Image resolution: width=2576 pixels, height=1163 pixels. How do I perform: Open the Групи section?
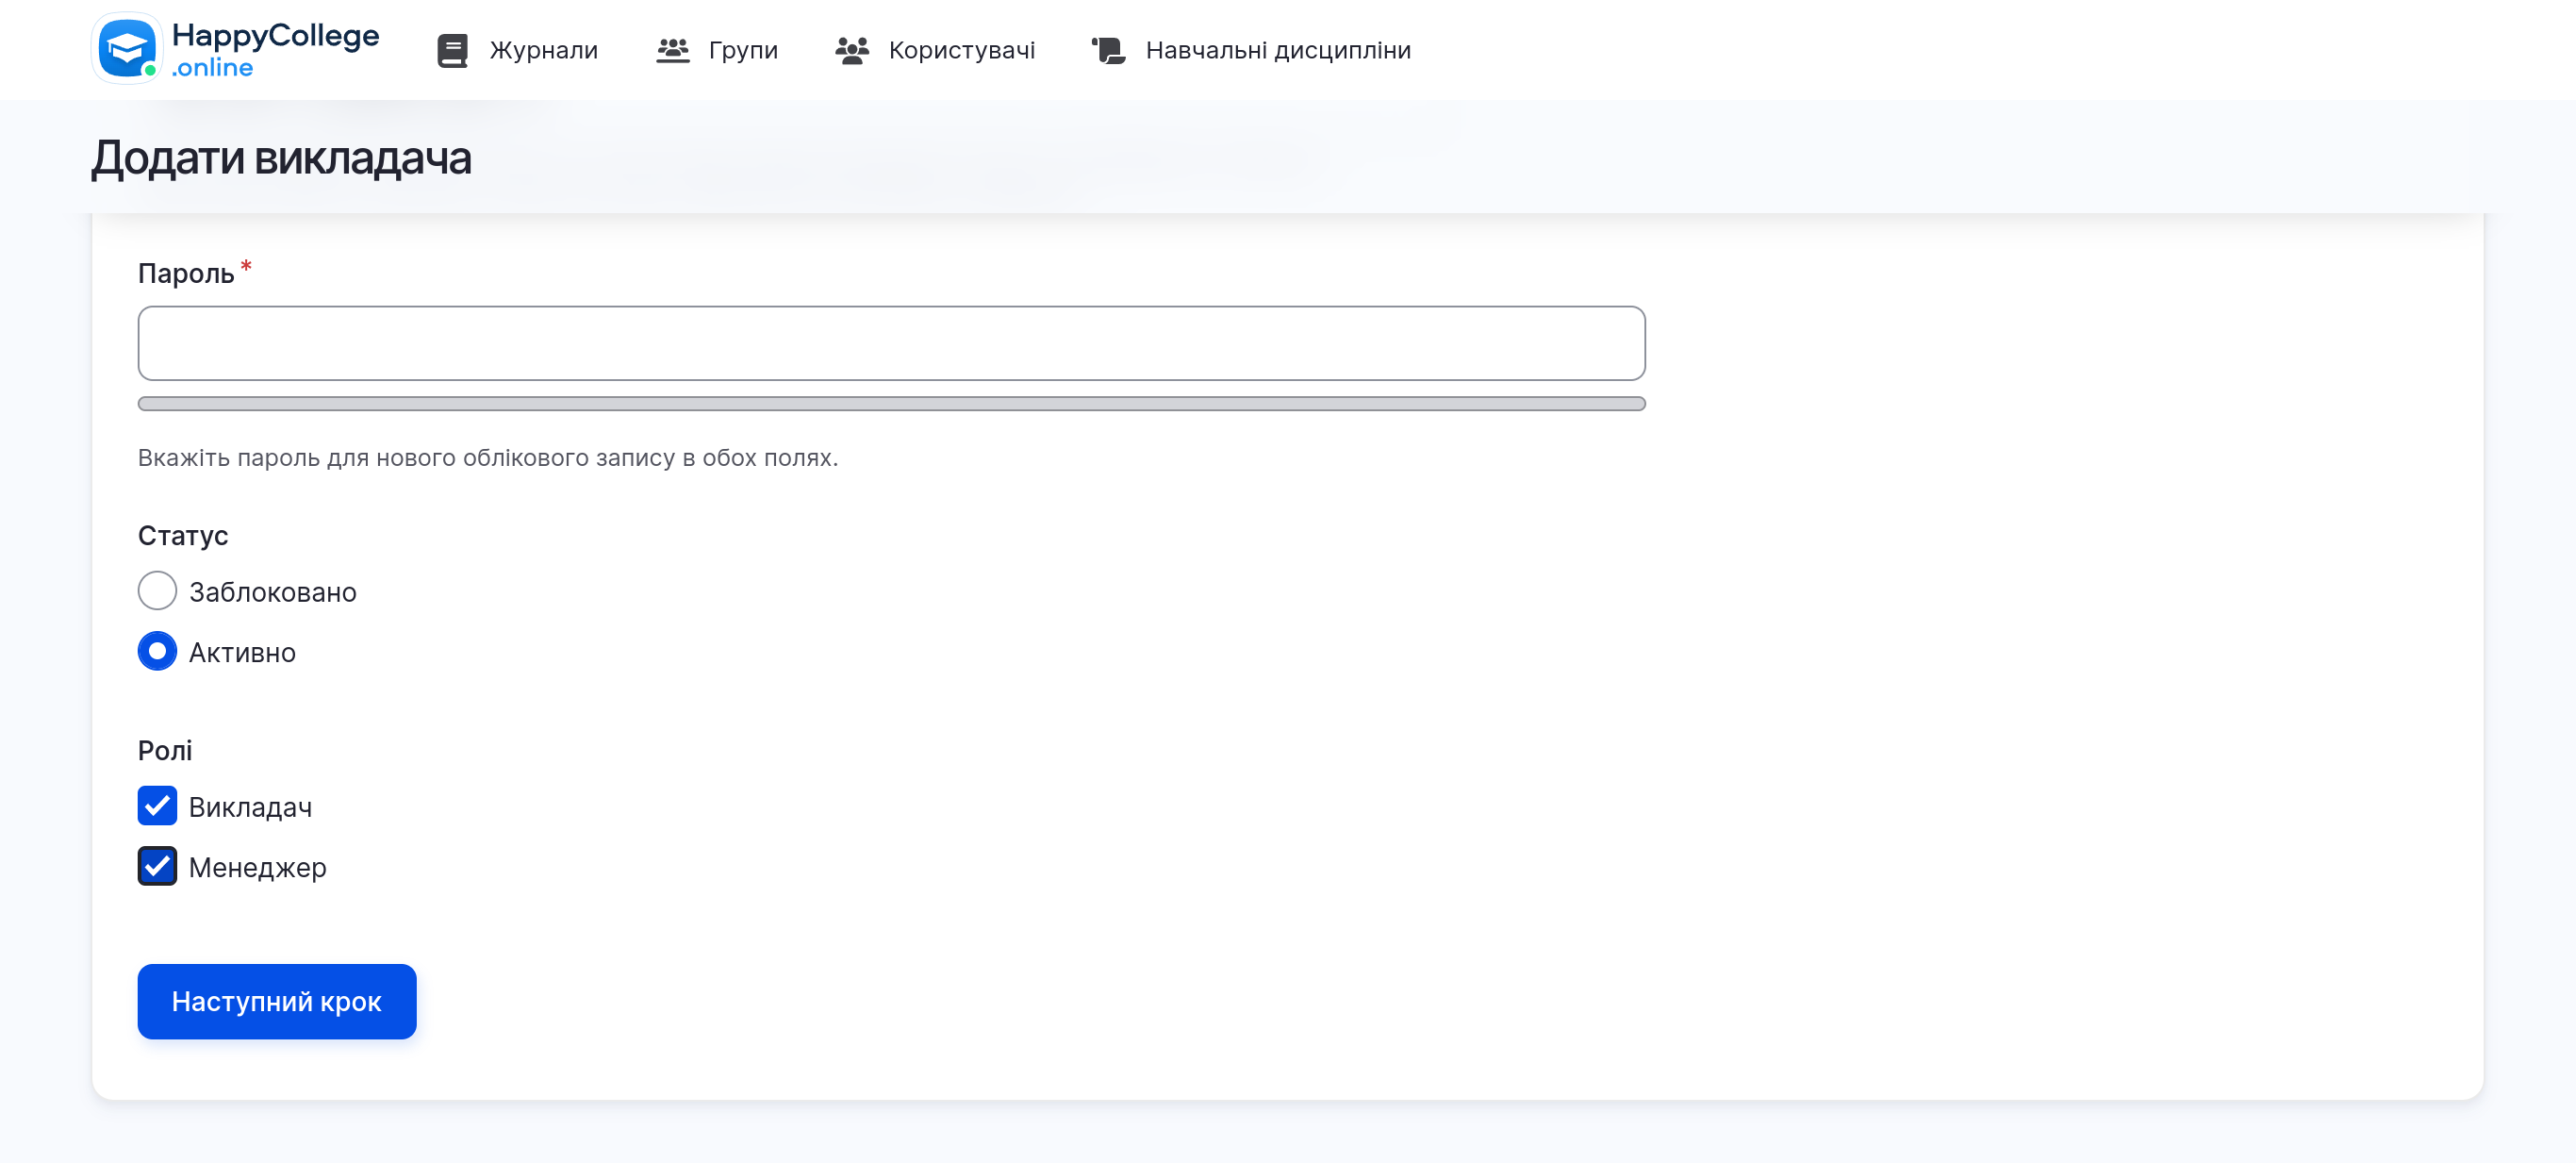(743, 49)
